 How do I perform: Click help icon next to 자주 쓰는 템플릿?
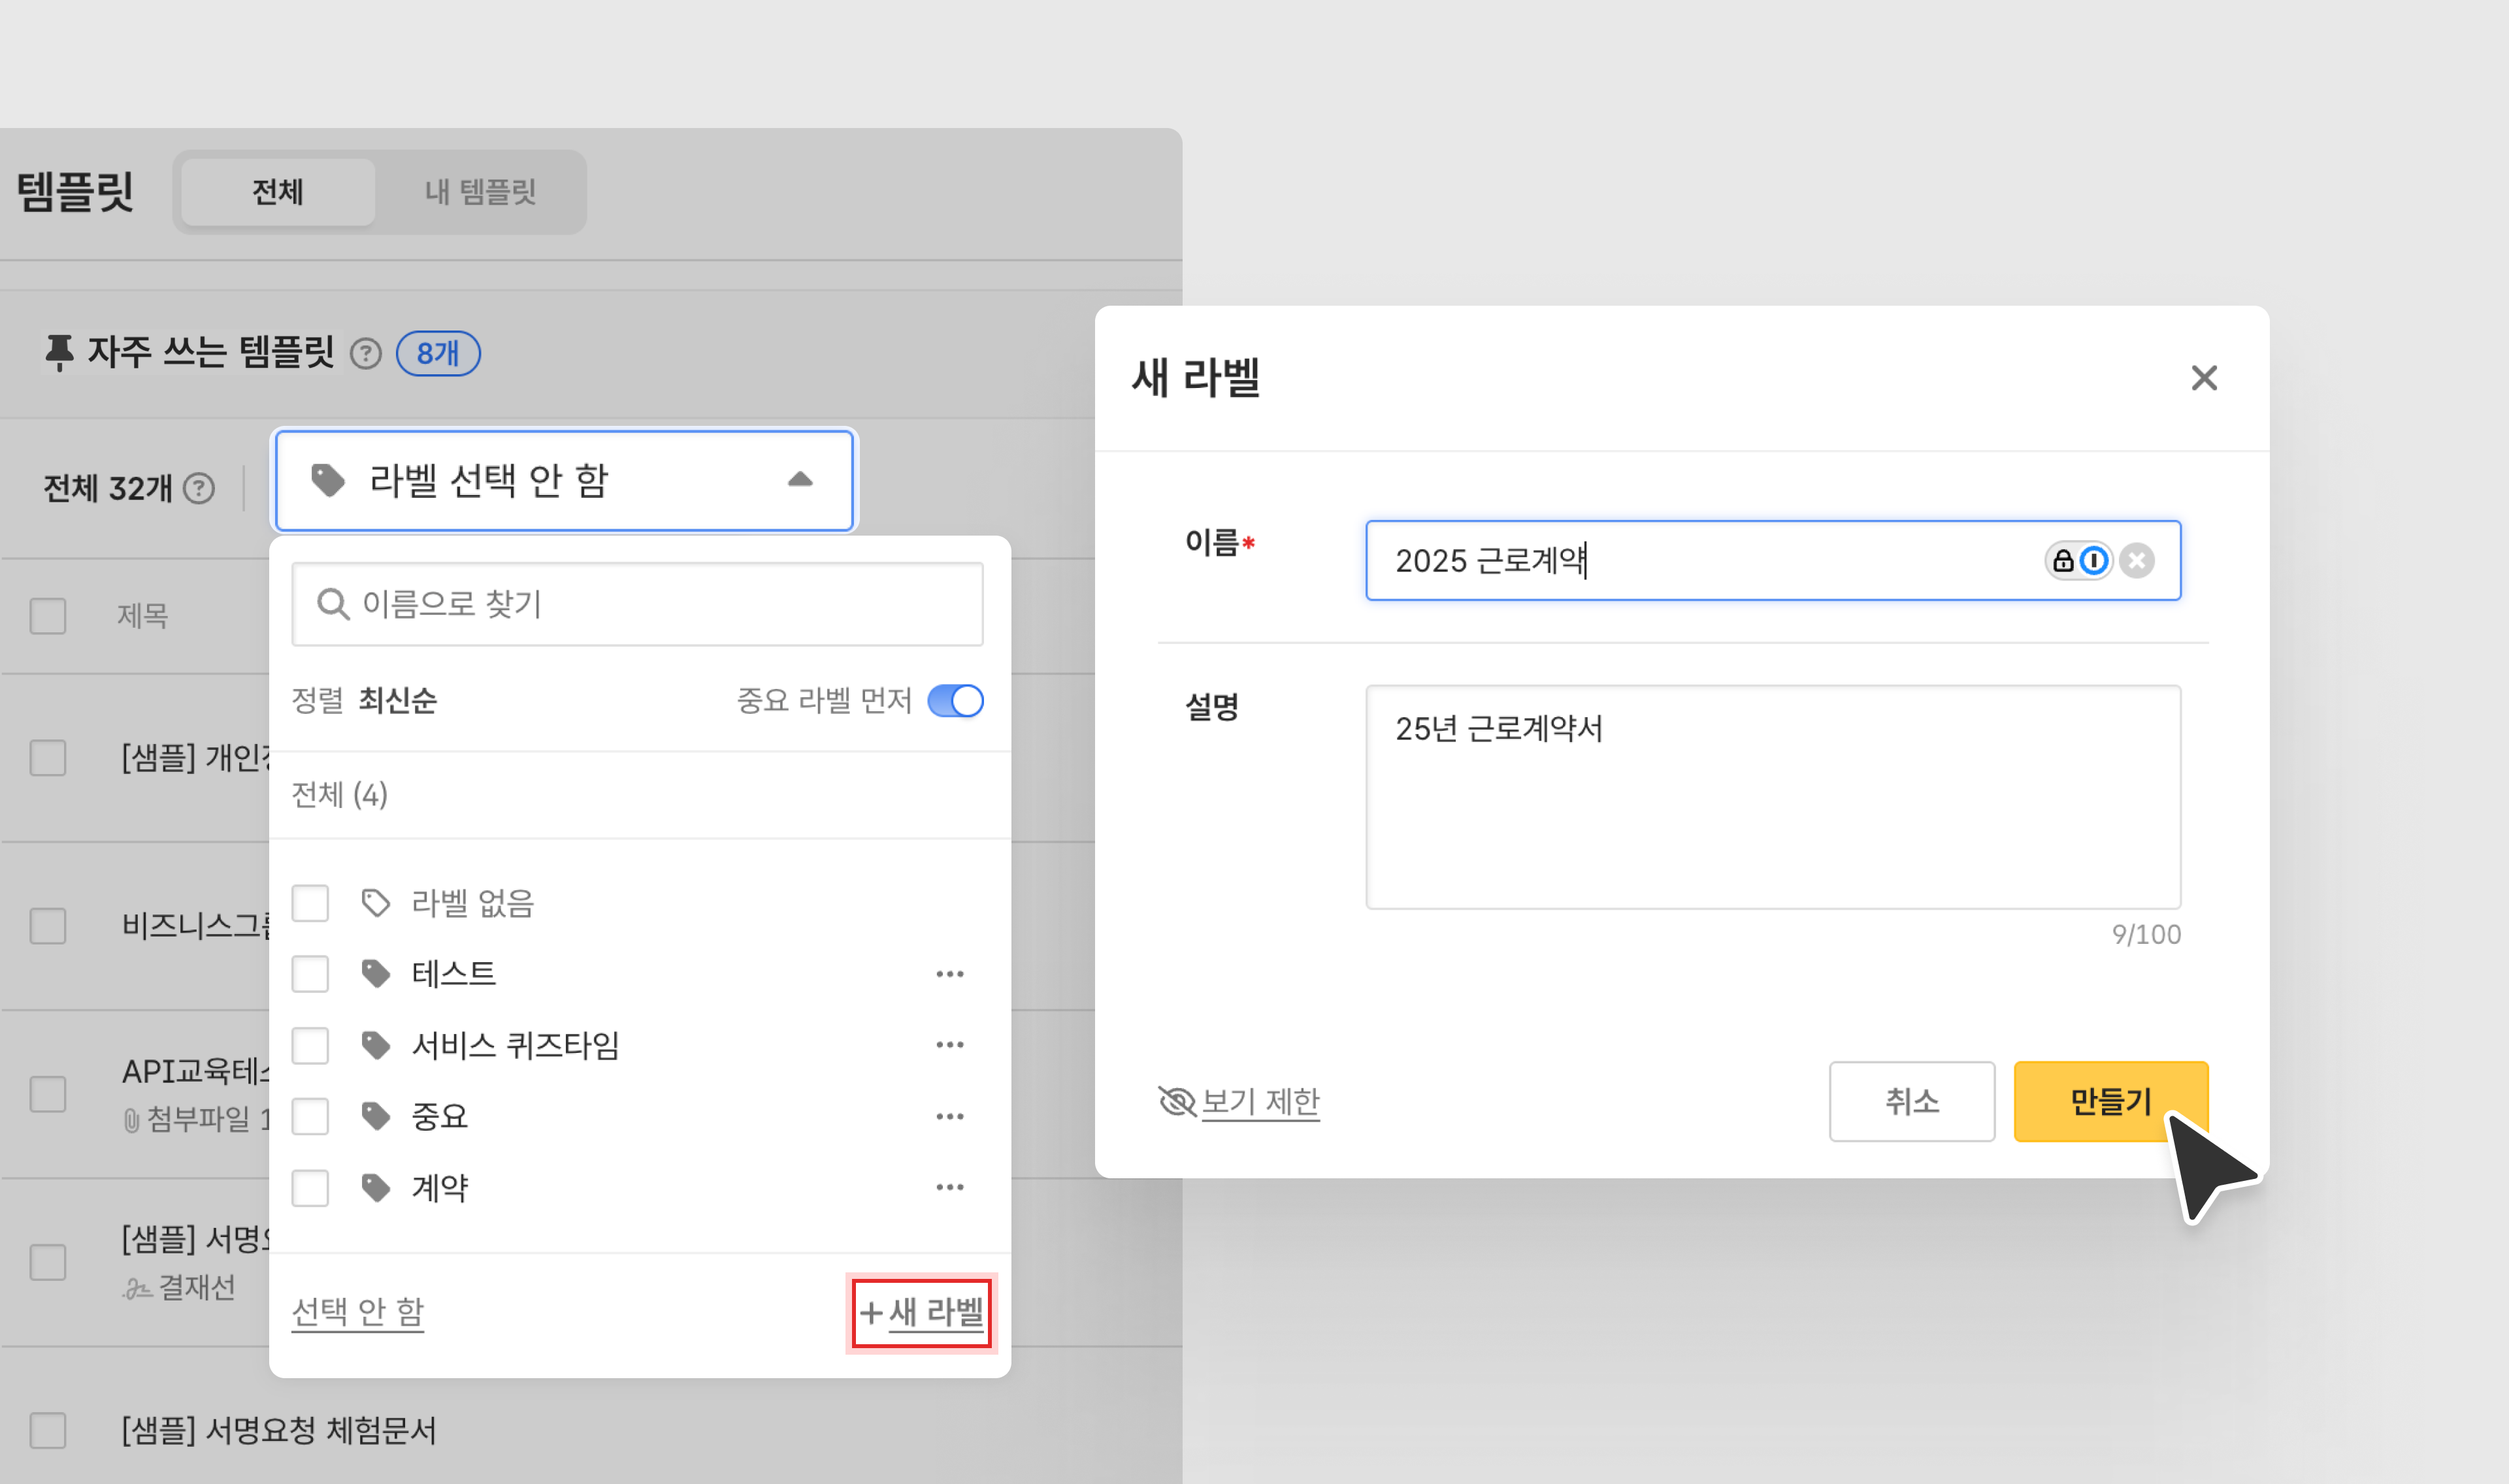(x=366, y=353)
